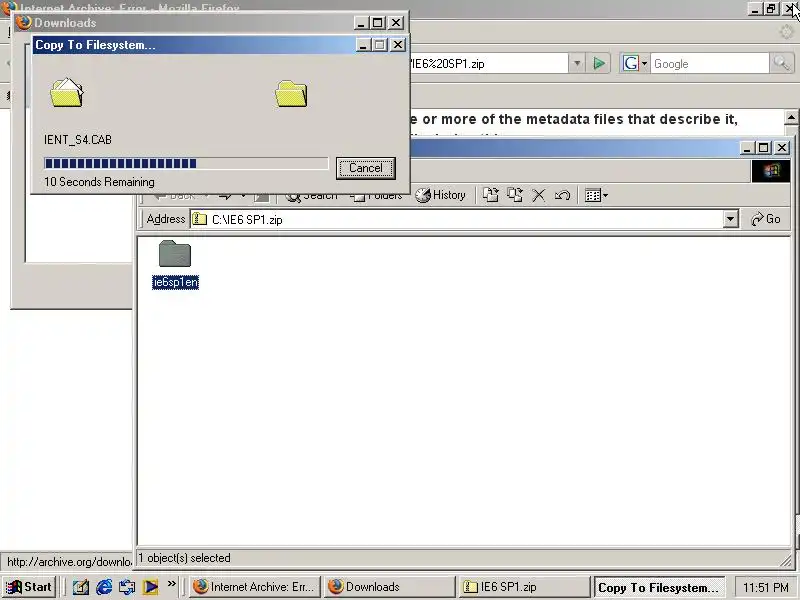Click the destination folder icon in copy dialog
The width and height of the screenshot is (800, 600).
point(291,94)
